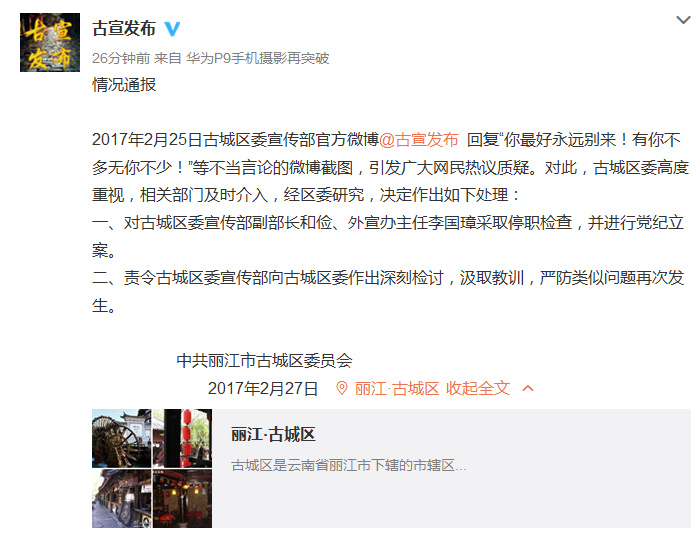Viewport: 699px width, 538px height.
Task: Open the dim restaurant interior thumbnail
Action: pos(182,498)
